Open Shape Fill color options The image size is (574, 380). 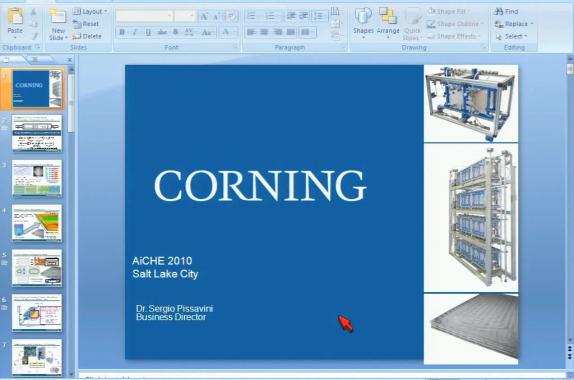click(447, 12)
